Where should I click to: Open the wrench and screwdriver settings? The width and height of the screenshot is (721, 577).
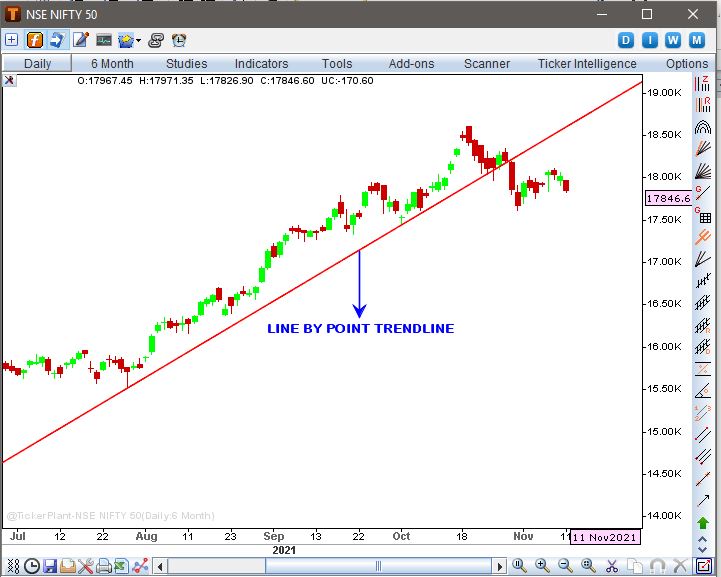[x=86, y=566]
